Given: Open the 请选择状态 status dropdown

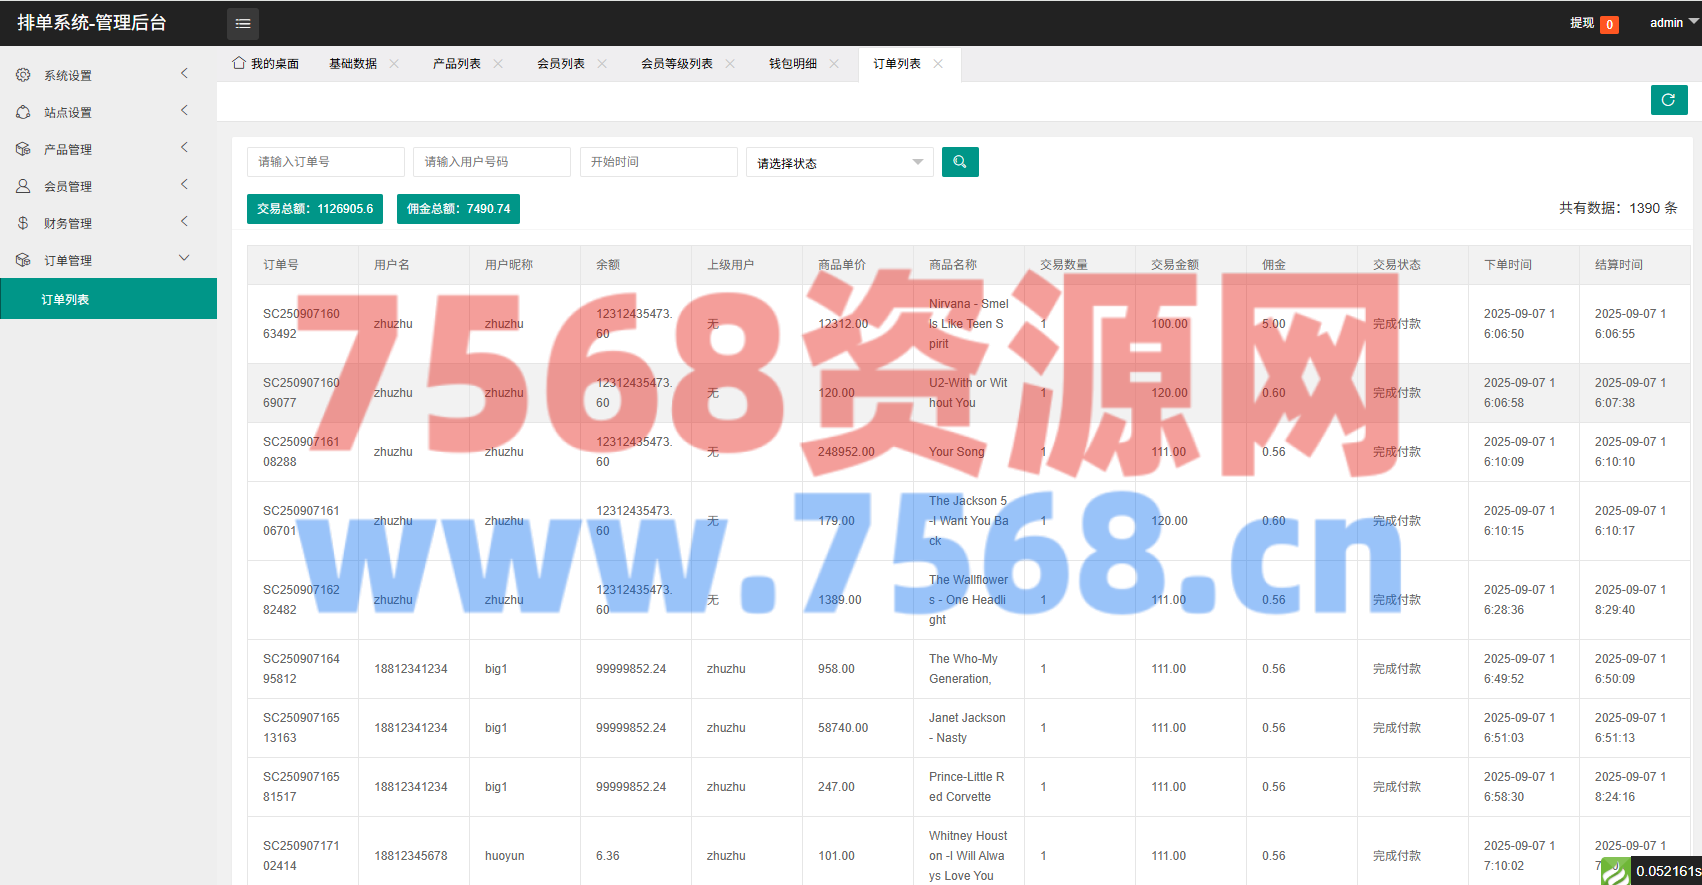Looking at the screenshot, I should [x=839, y=163].
